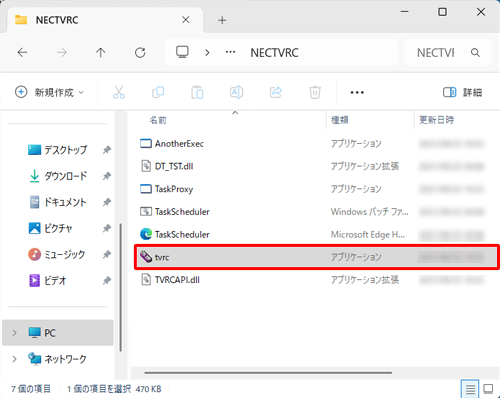This screenshot has height=398, width=500.
Task: Expand the PC tree node chevron
Action: tap(14, 333)
